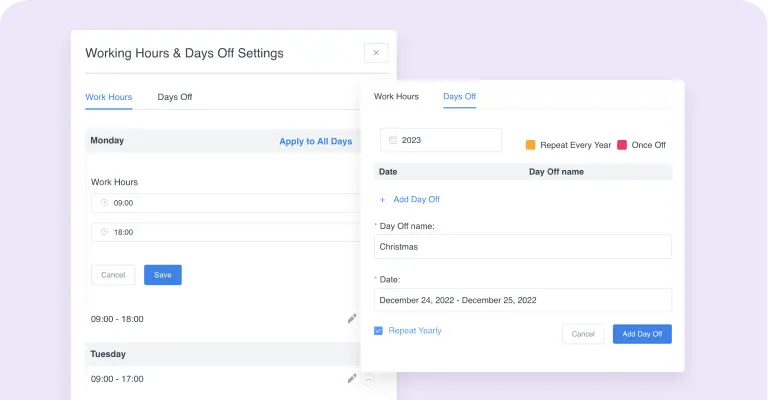Click the blue Save button
Image resolution: width=768 pixels, height=400 pixels.
163,275
